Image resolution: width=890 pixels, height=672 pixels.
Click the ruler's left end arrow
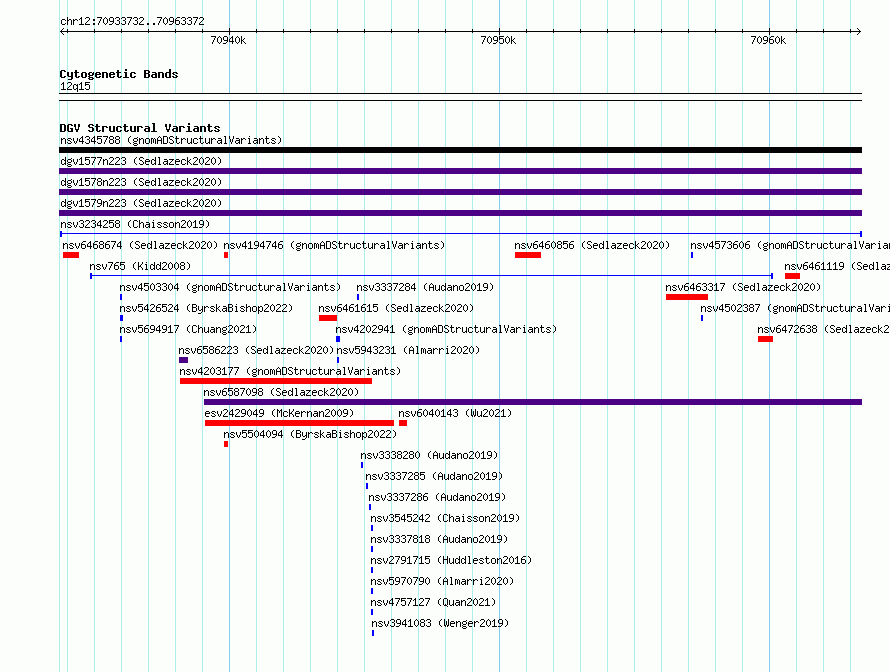[63, 31]
